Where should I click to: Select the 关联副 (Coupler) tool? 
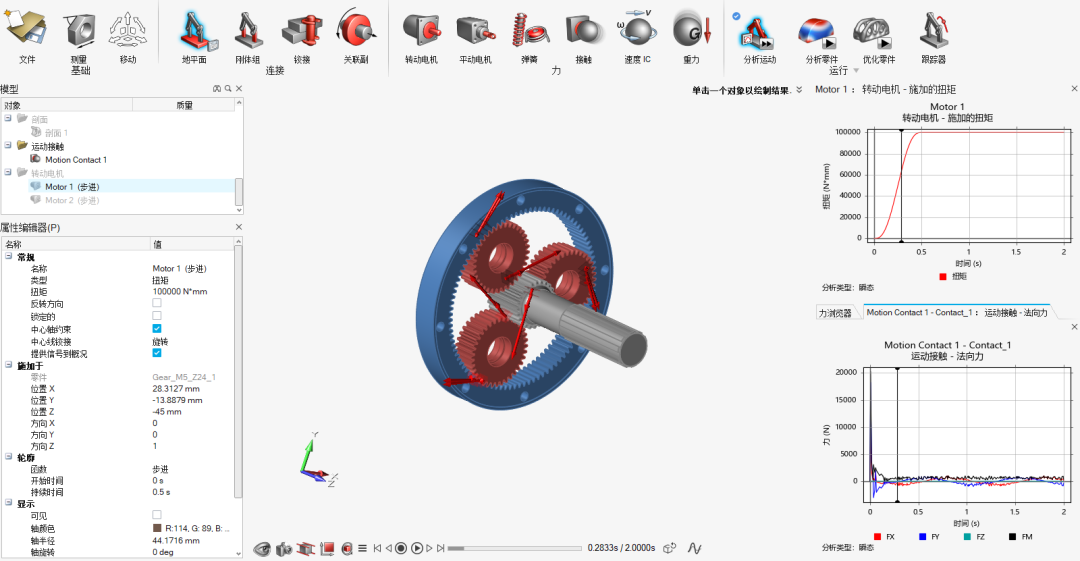click(356, 37)
